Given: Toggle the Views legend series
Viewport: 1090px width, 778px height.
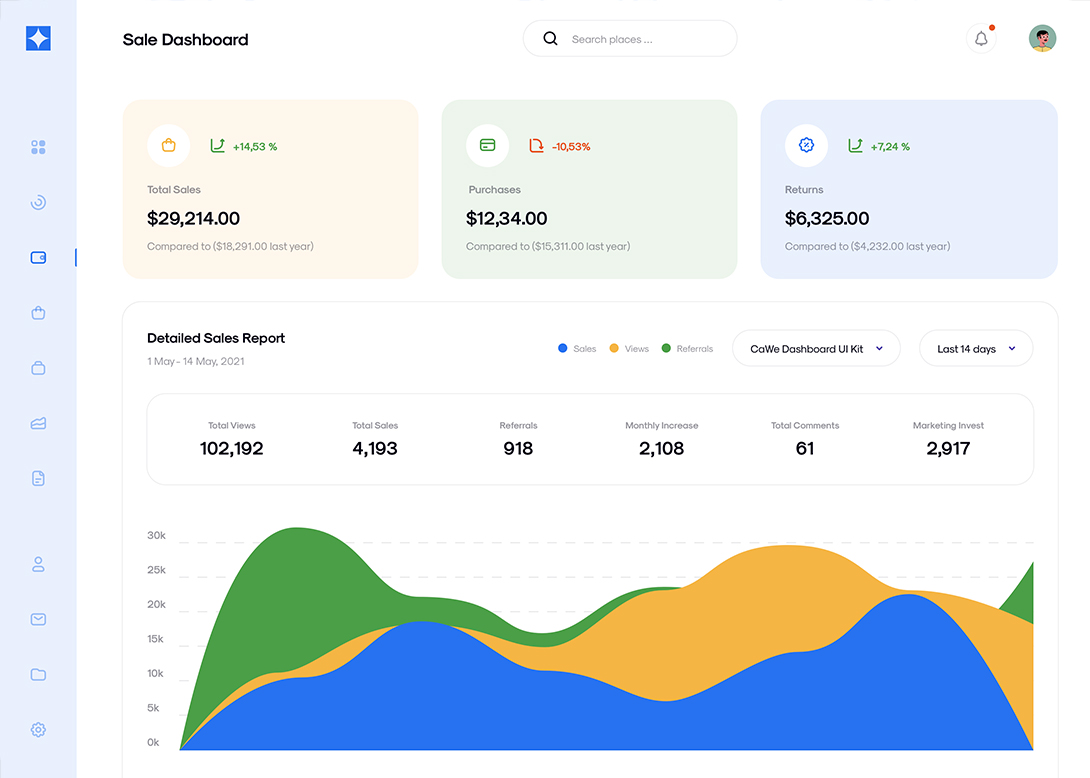Looking at the screenshot, I should (x=629, y=349).
